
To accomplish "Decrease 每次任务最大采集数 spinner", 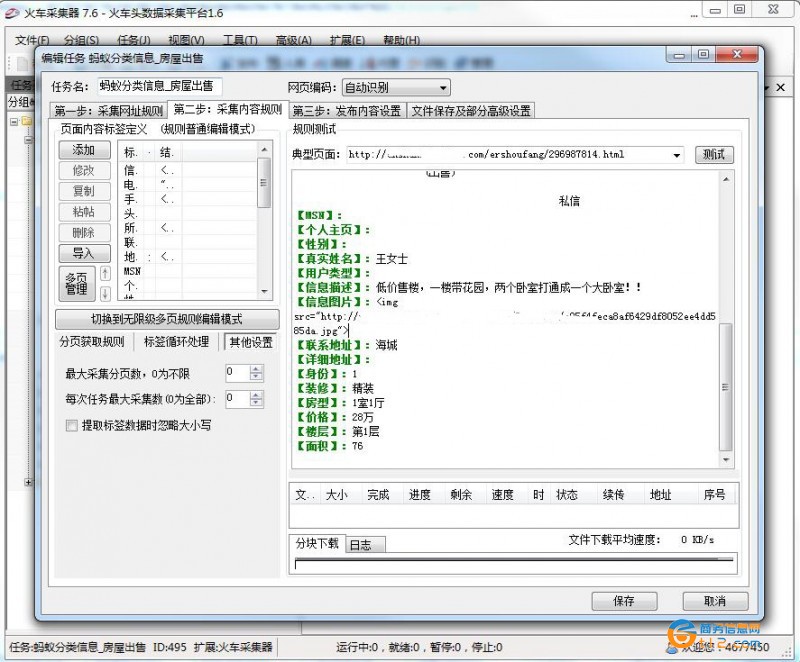I will (257, 403).
